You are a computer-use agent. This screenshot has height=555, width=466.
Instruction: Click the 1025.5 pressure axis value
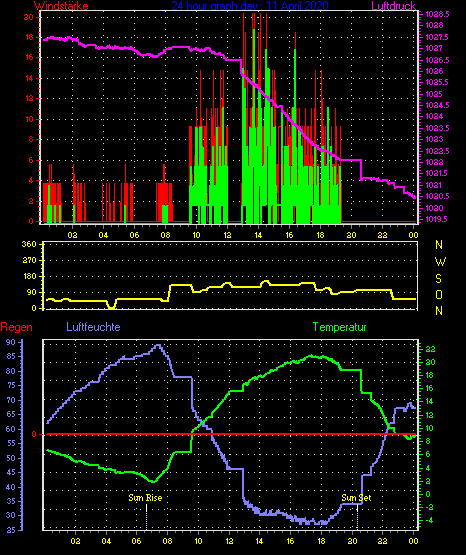coord(437,82)
